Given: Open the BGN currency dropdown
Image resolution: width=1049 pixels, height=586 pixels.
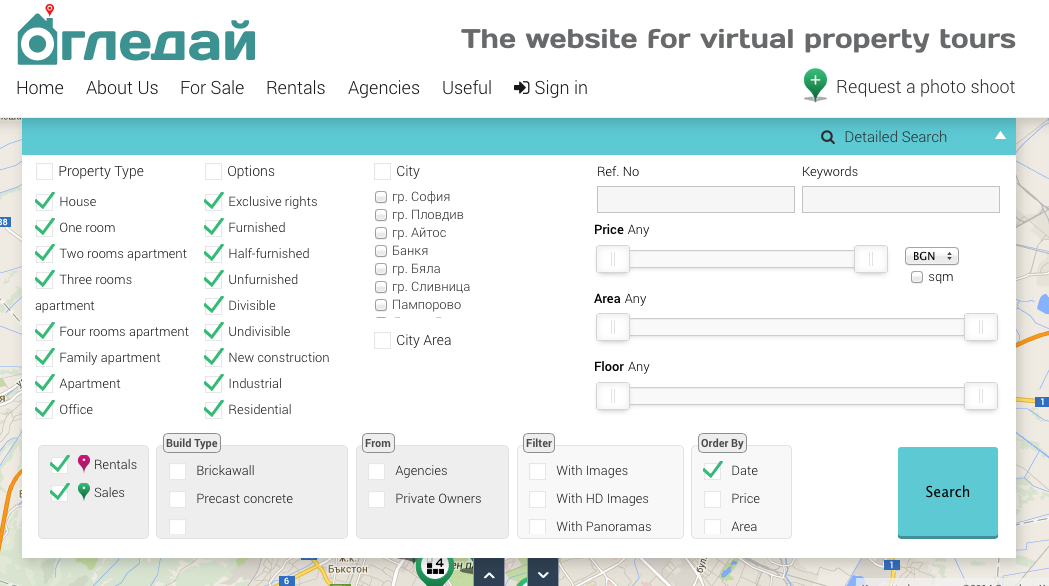Looking at the screenshot, I should (931, 256).
